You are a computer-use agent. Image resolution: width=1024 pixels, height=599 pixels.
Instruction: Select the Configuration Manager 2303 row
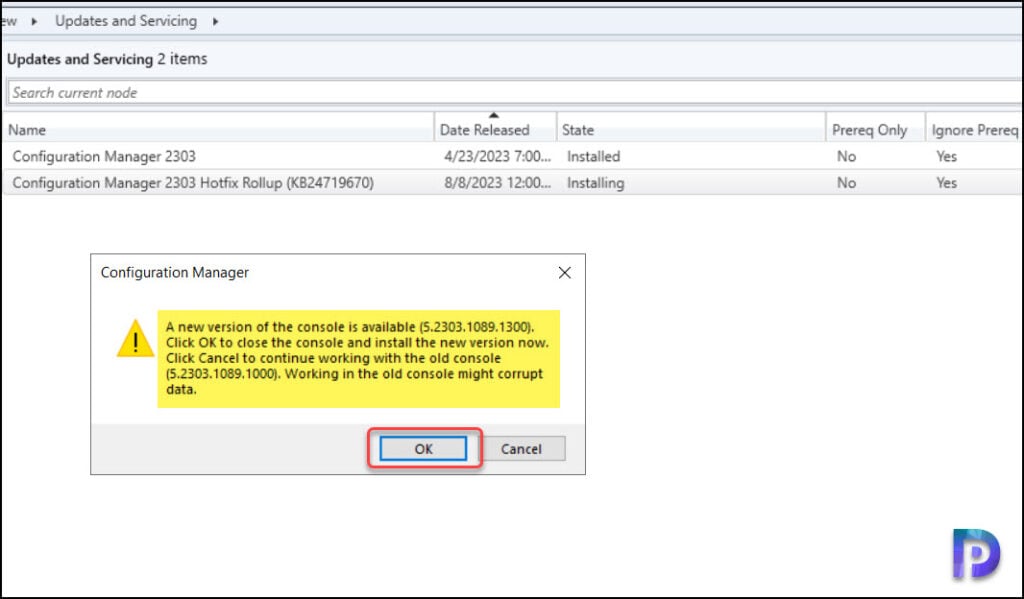(x=512, y=156)
